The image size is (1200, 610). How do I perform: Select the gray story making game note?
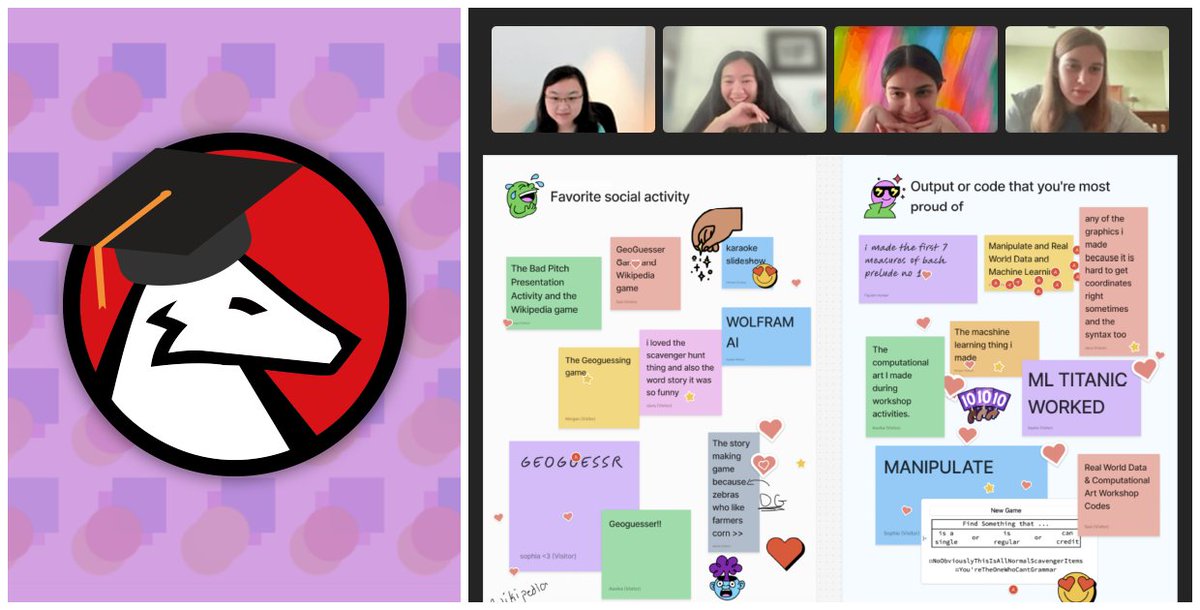point(733,491)
